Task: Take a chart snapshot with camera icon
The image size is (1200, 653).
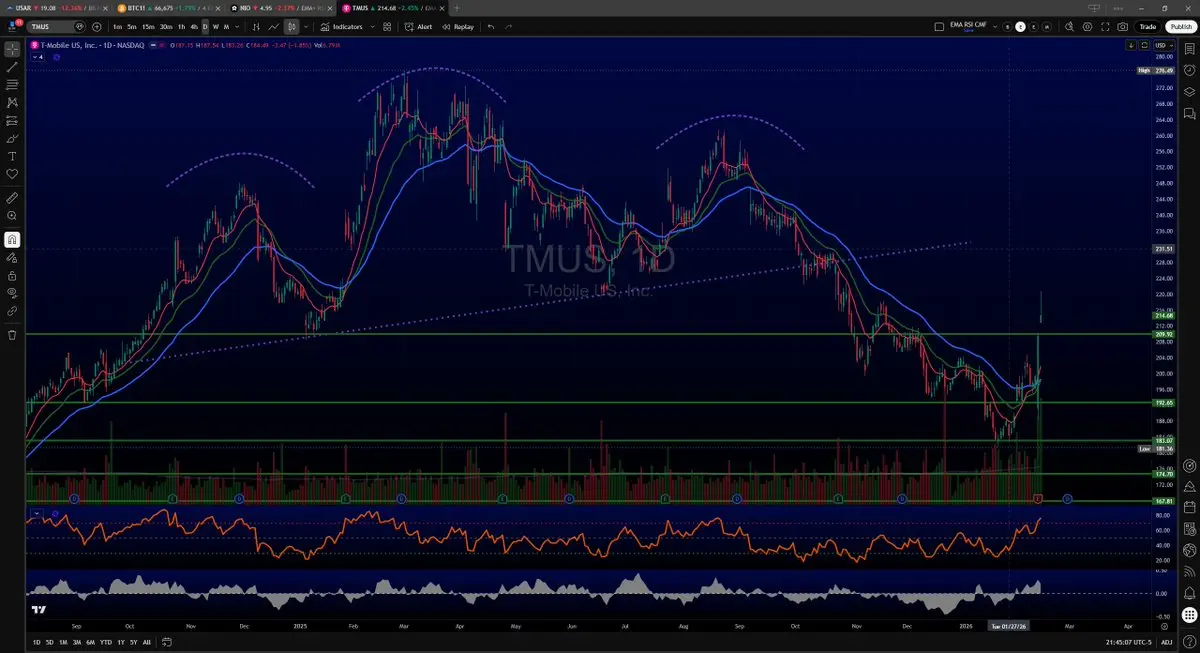Action: pos(1123,27)
